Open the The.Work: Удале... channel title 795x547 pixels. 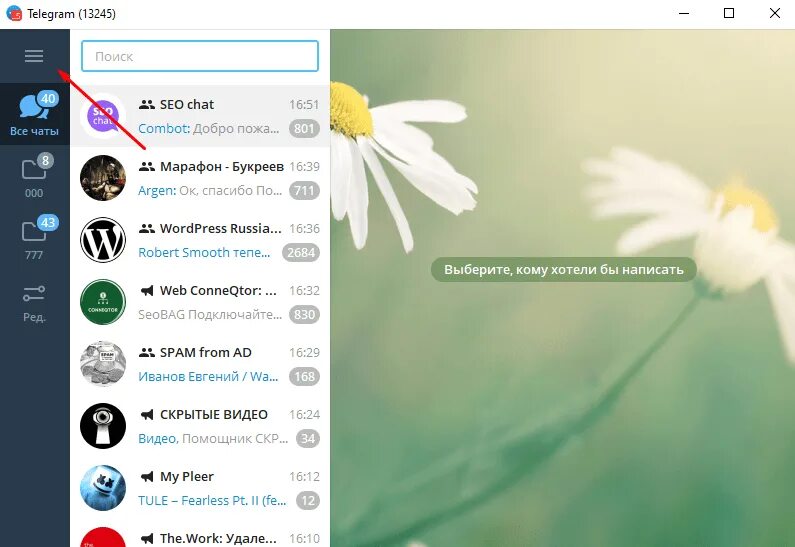(x=219, y=538)
